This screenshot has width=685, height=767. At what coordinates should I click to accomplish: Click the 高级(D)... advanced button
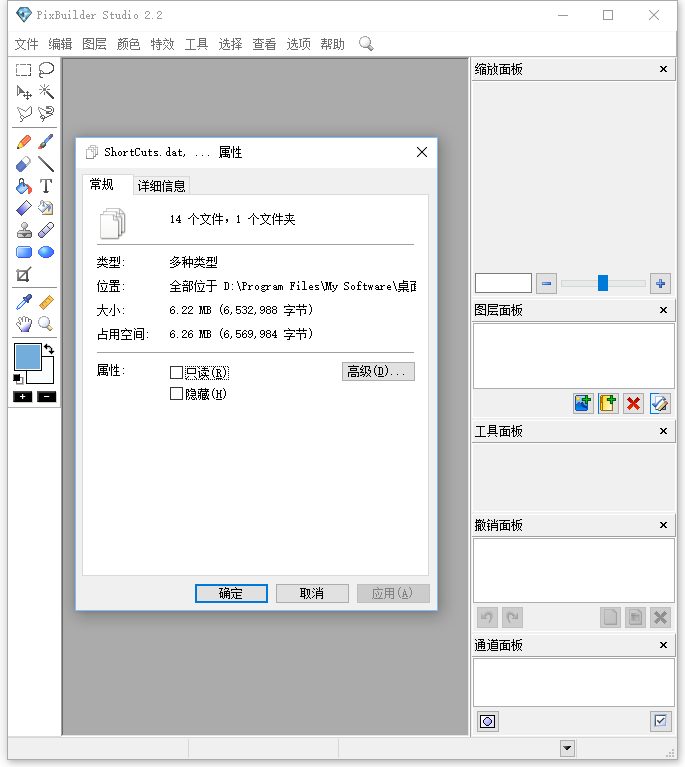coord(378,372)
